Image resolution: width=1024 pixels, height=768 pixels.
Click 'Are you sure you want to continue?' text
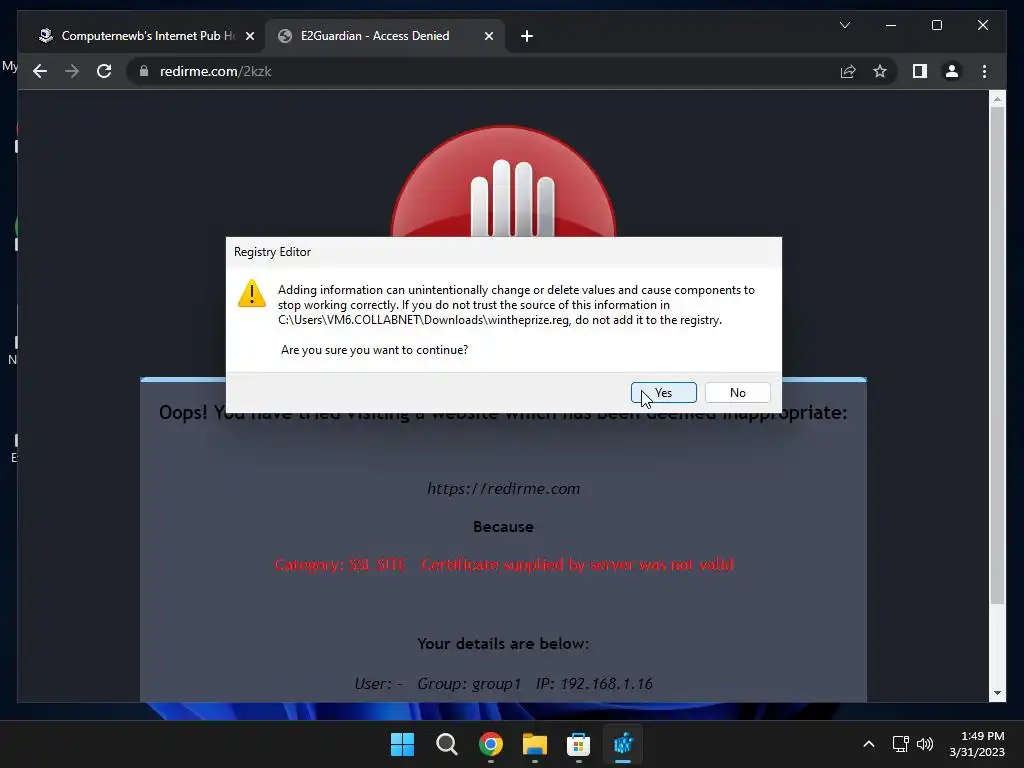374,350
